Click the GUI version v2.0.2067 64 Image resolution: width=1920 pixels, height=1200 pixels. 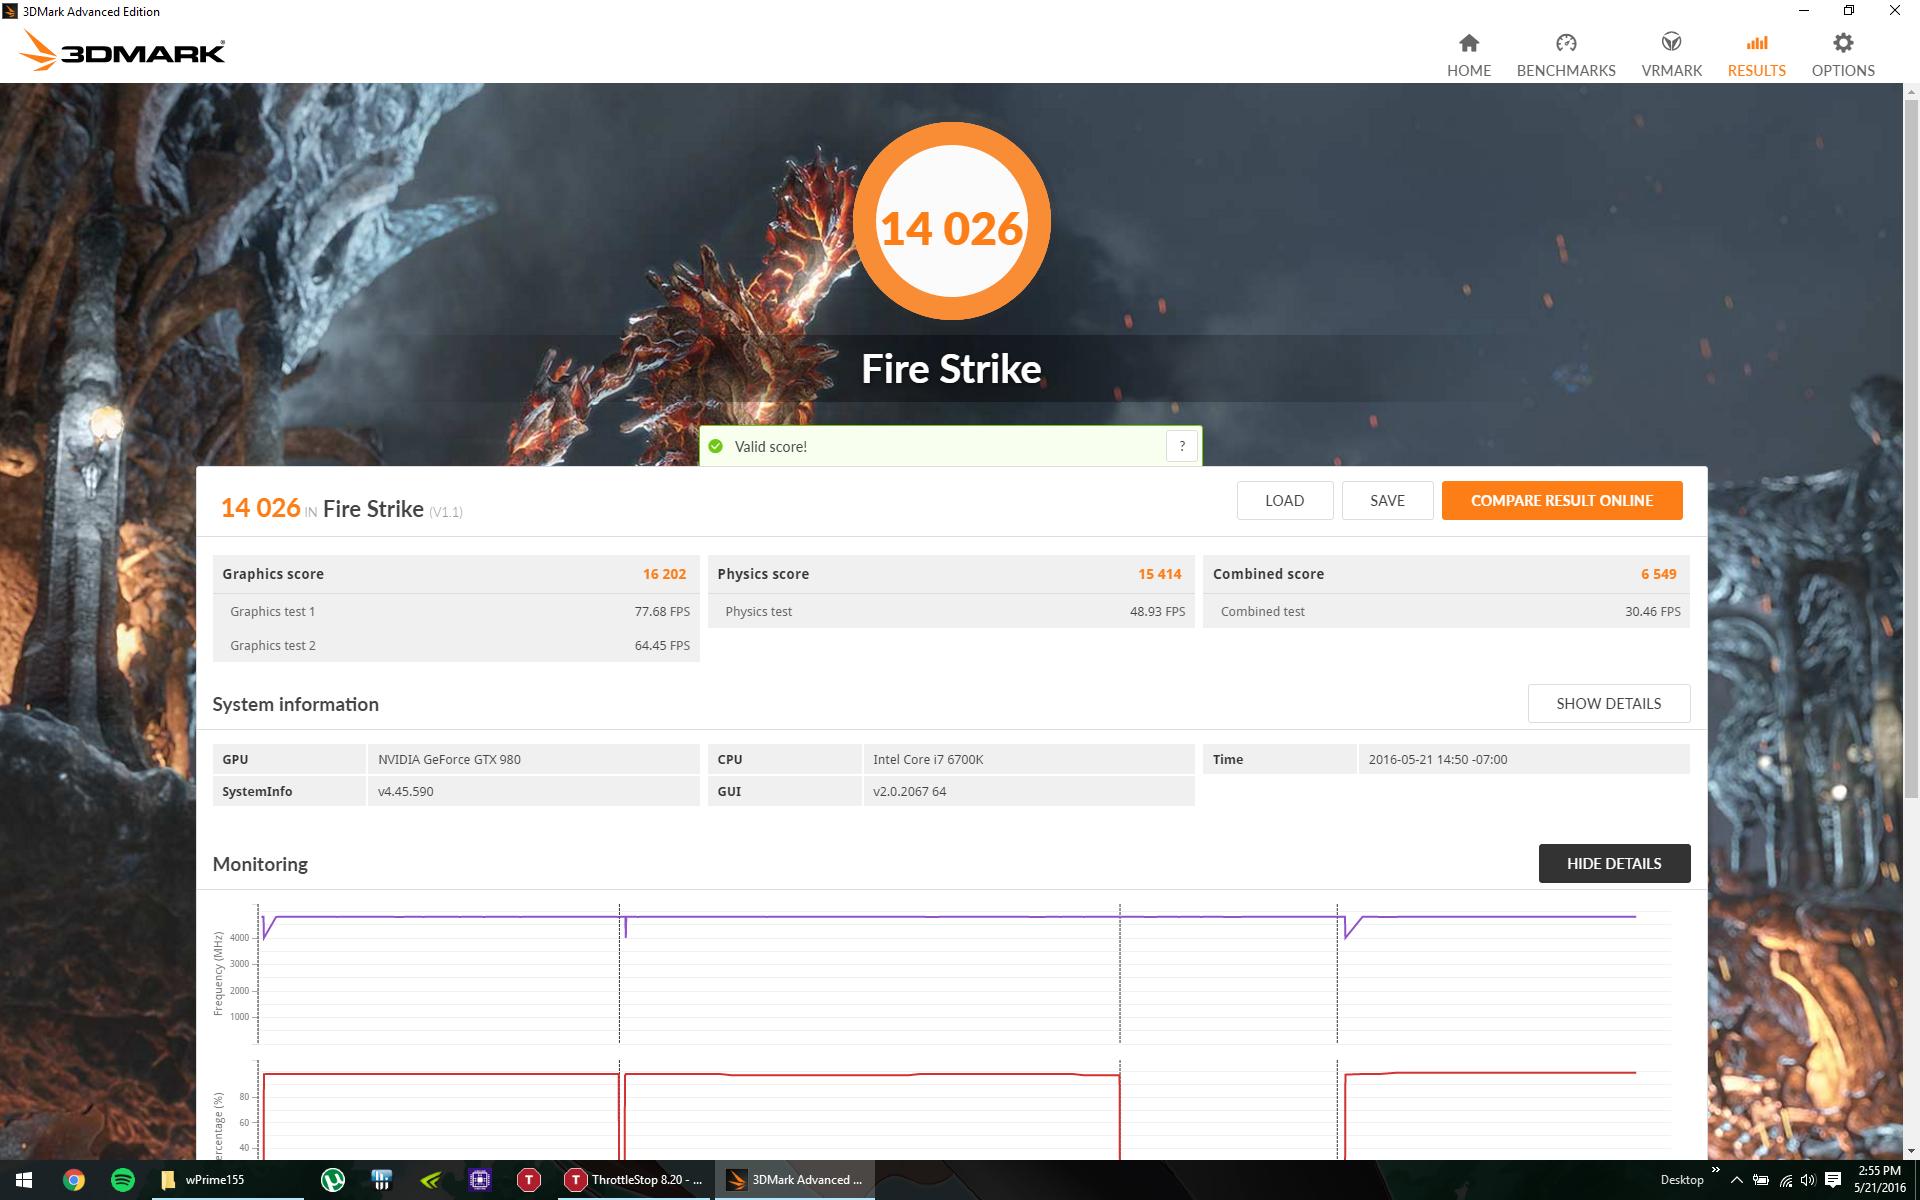click(x=909, y=791)
